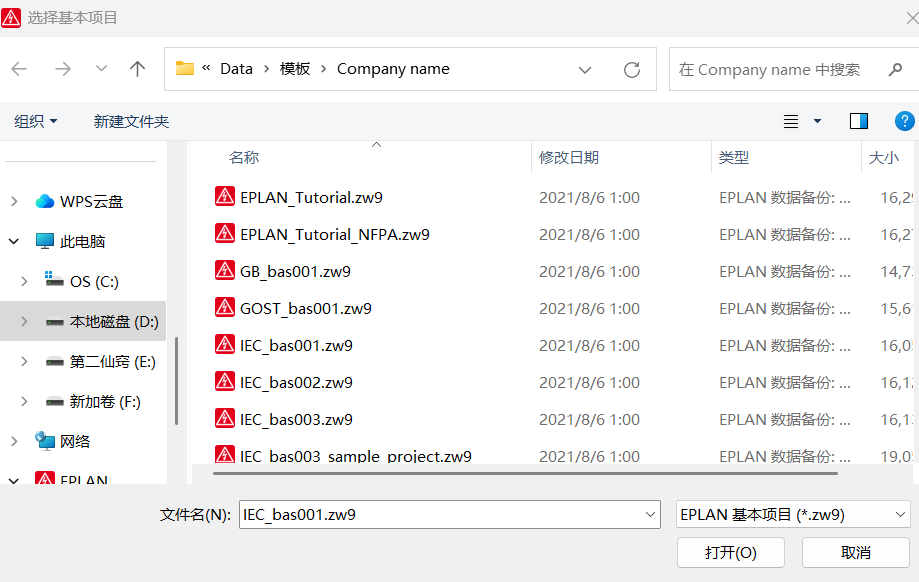This screenshot has width=919, height=582.
Task: Change view with the list view icon
Action: [x=791, y=121]
